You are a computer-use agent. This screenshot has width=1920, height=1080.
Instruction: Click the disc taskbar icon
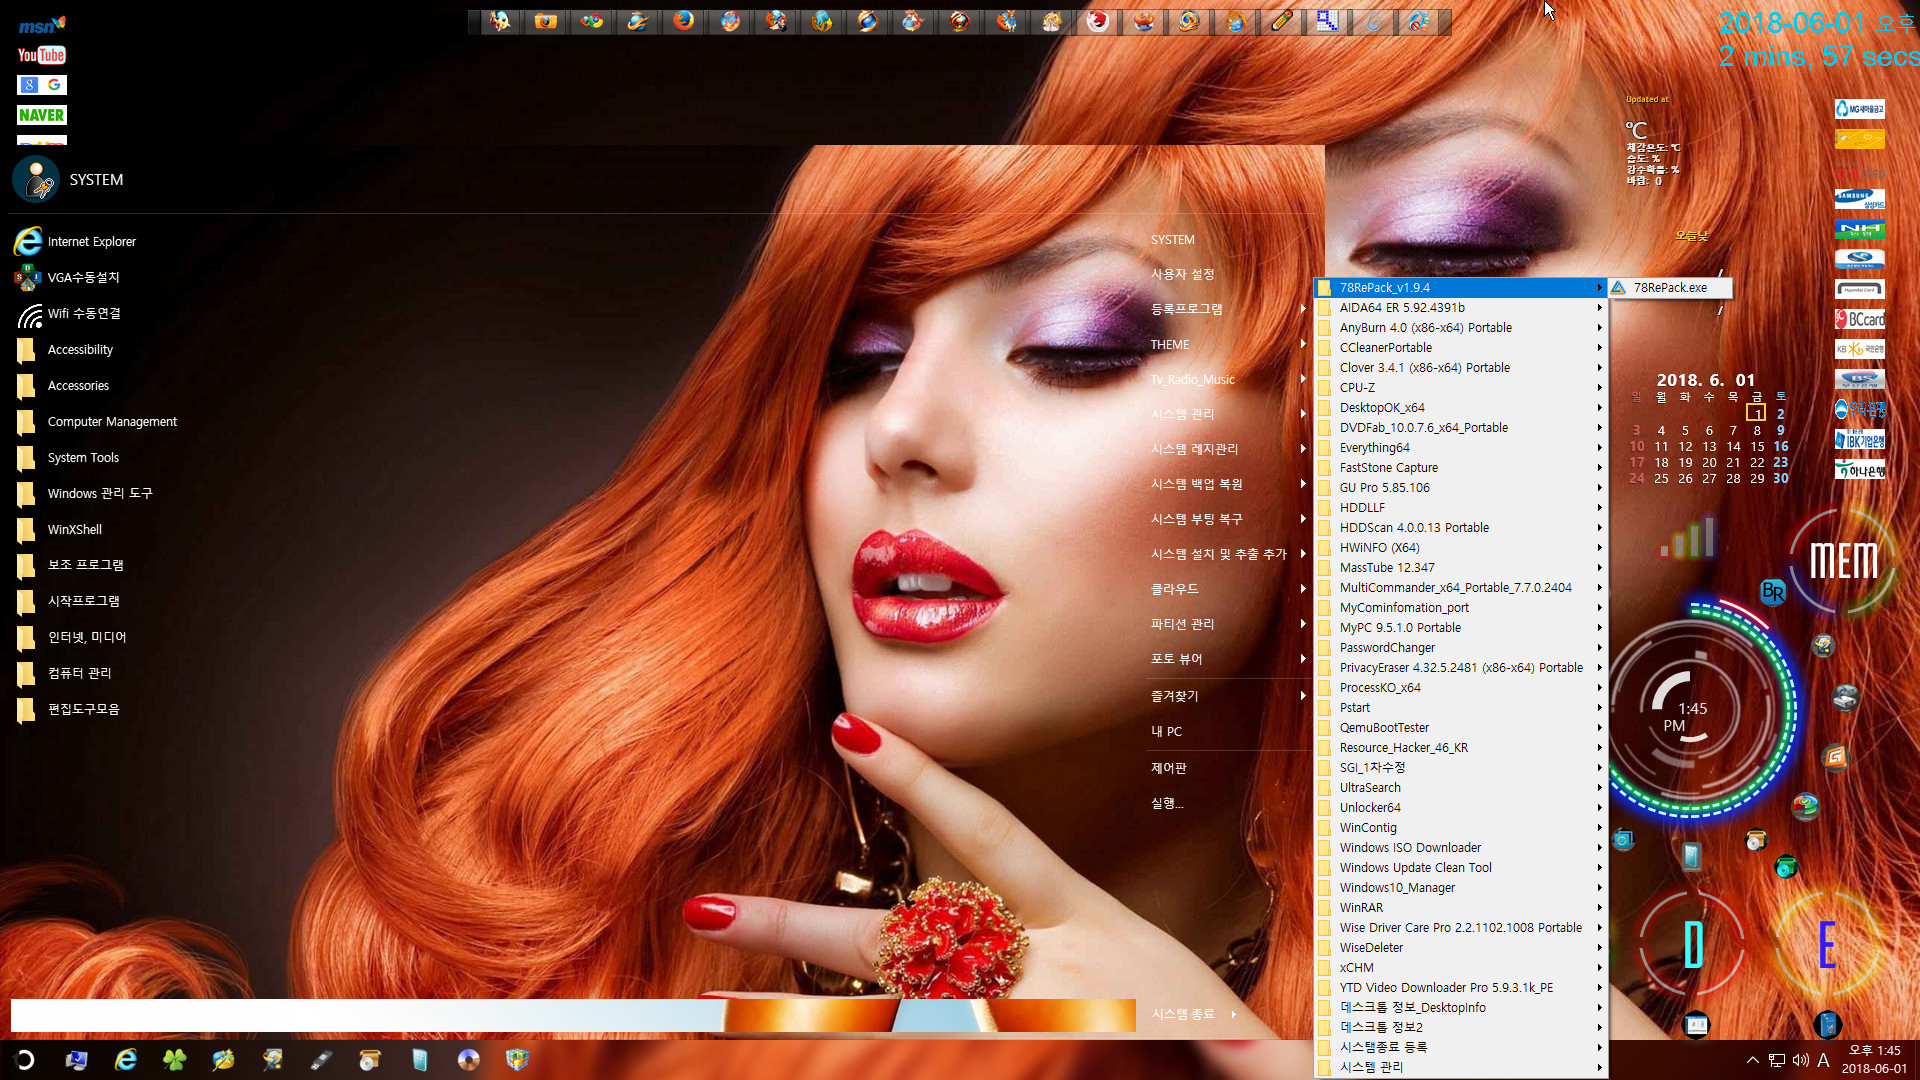pyautogui.click(x=468, y=1060)
